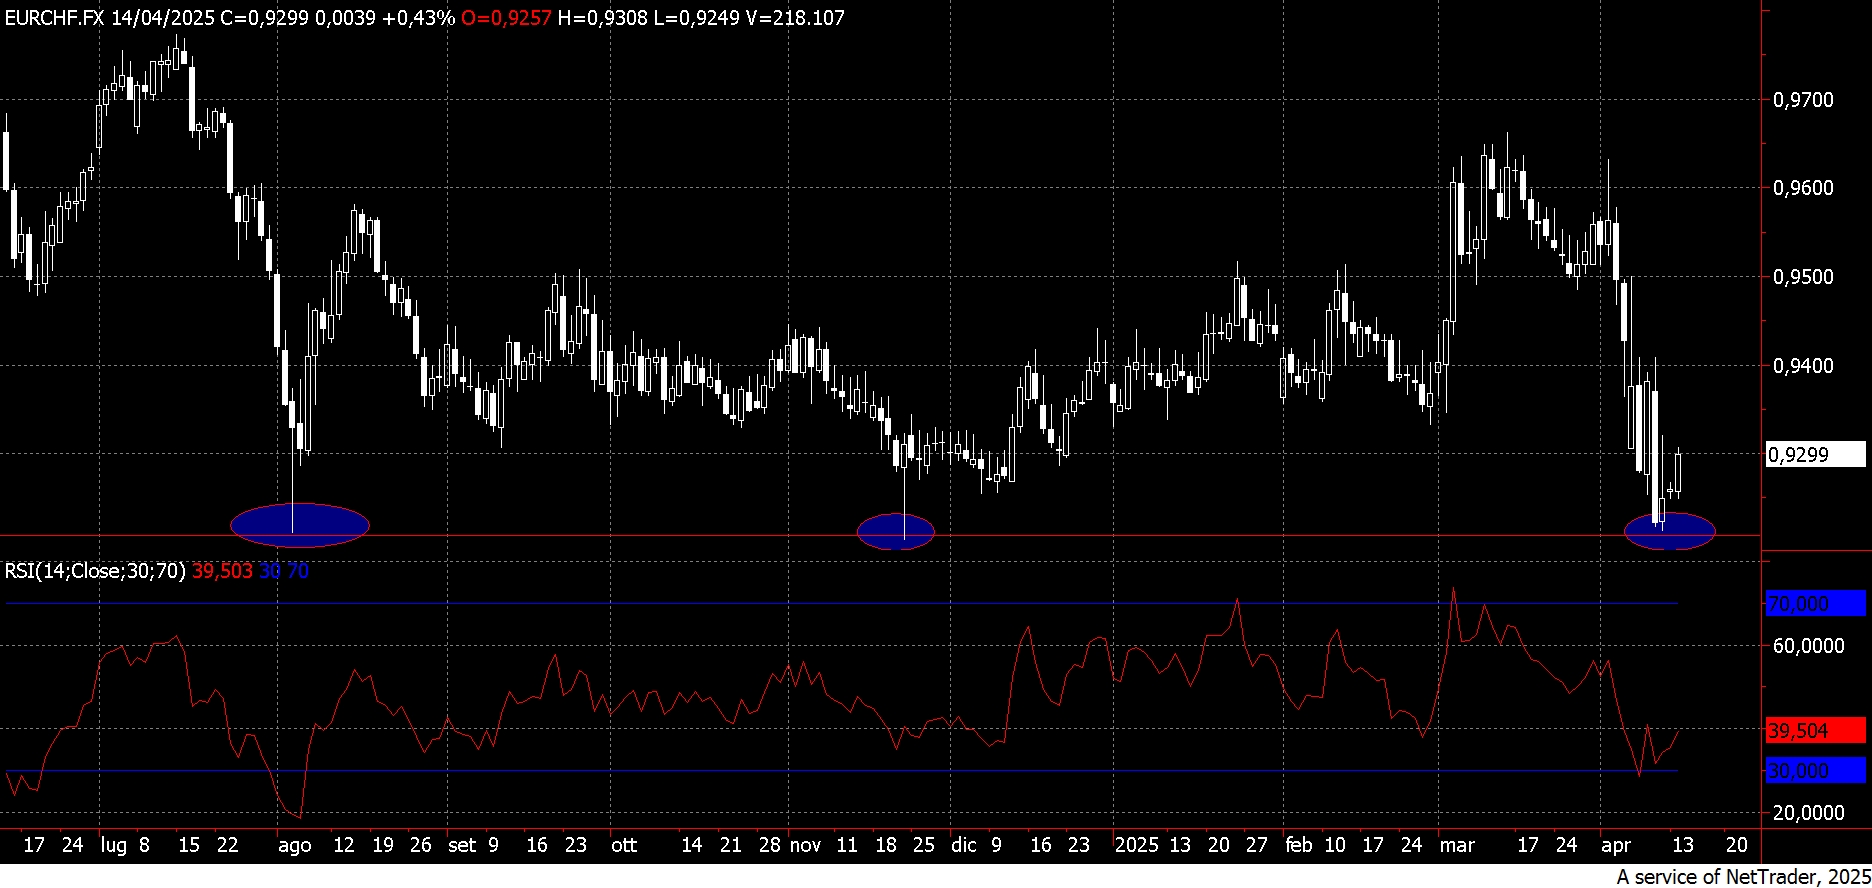This screenshot has height=888, width=1872.
Task: Click the feb month label on time axis
Action: 1299,845
